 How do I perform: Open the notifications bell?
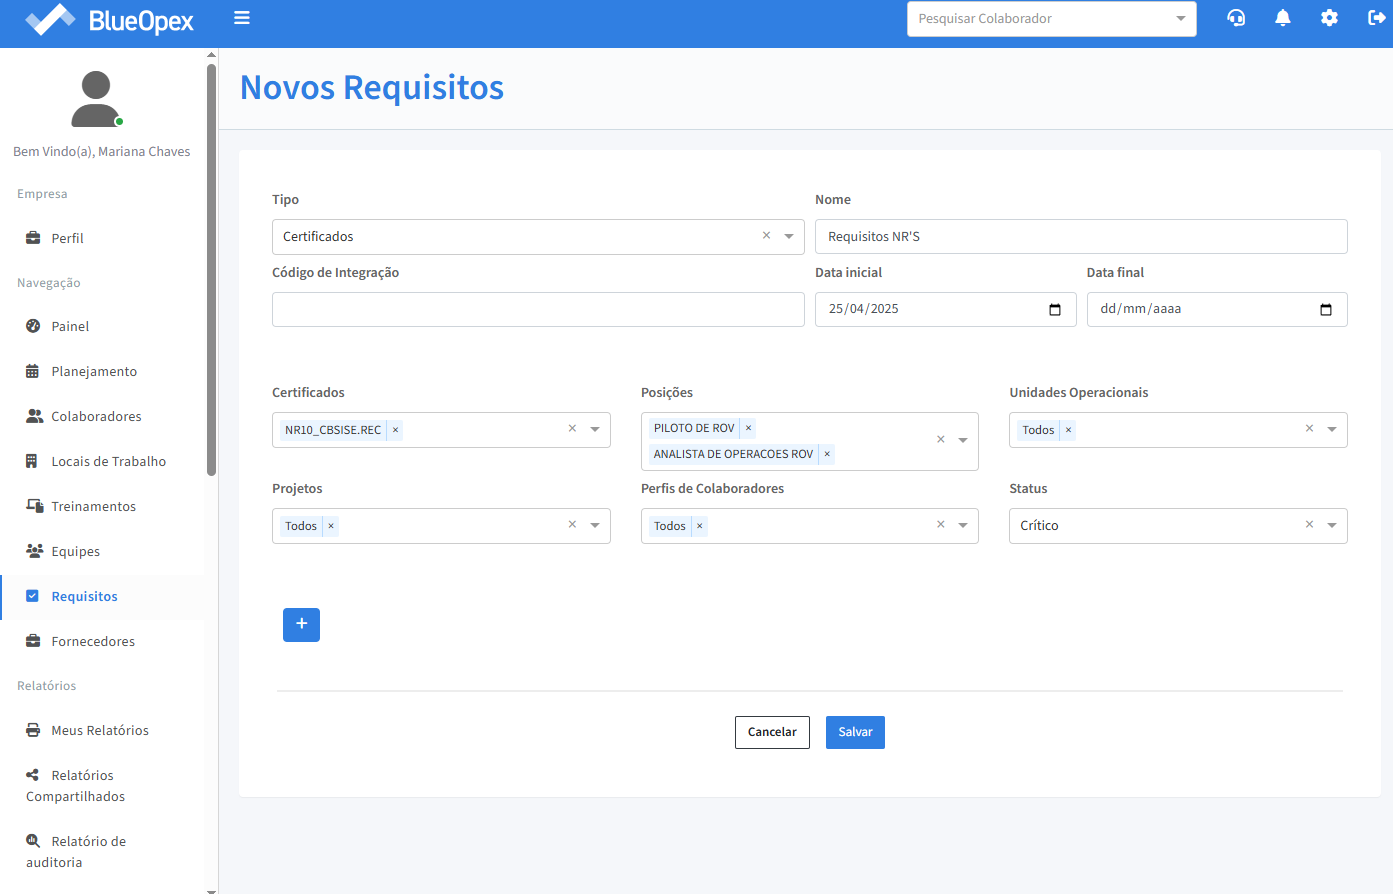[x=1283, y=18]
